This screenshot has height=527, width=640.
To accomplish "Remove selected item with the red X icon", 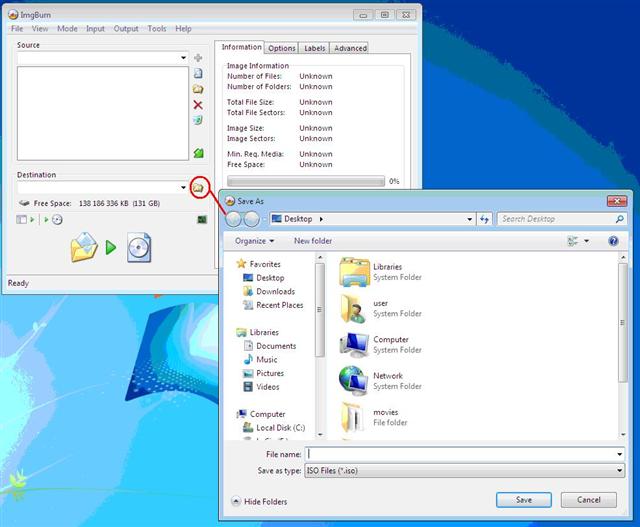I will [198, 105].
